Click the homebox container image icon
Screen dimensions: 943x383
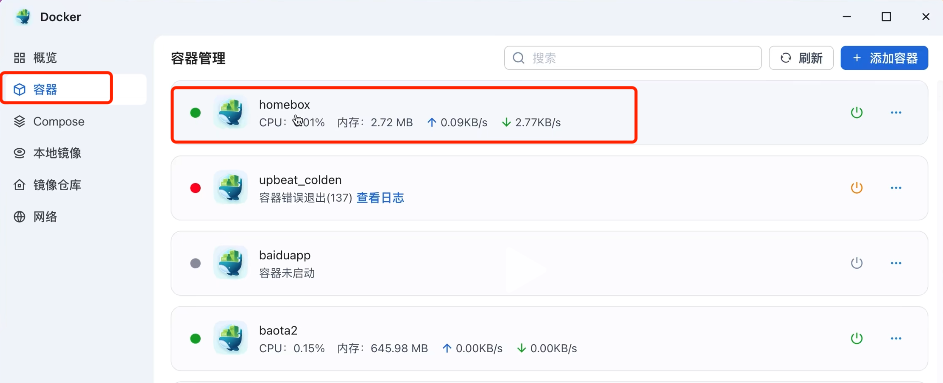230,112
